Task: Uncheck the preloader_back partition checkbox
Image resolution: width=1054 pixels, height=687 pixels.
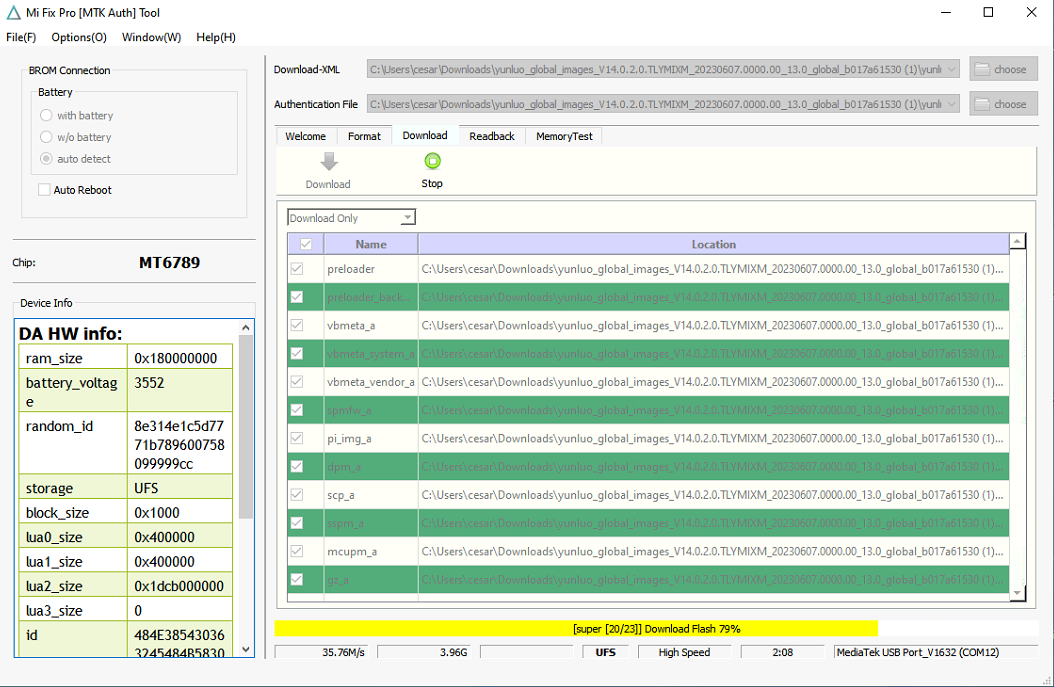Action: point(296,297)
